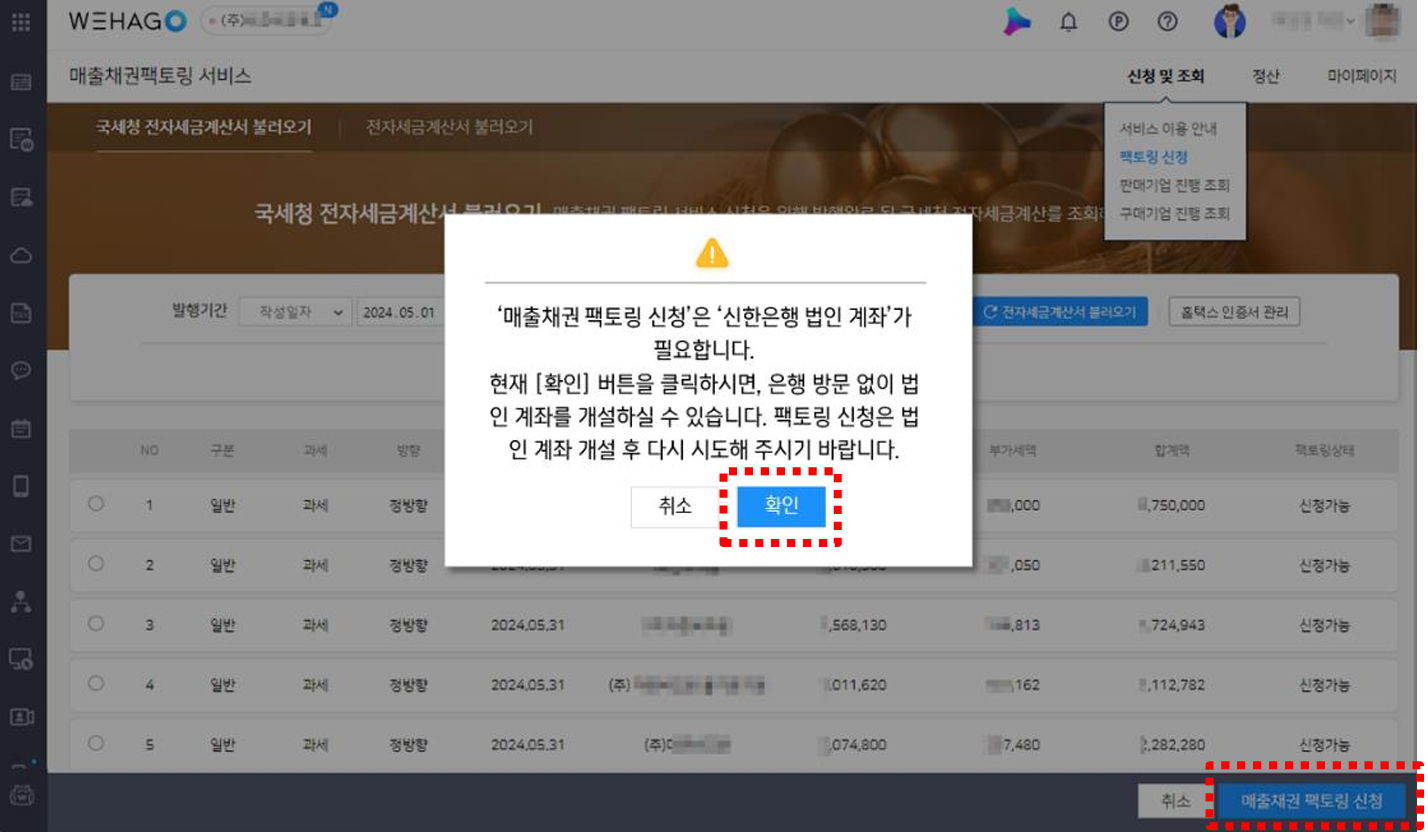Select the cloud storage icon in sidebar
The height and width of the screenshot is (838, 1428).
tap(22, 254)
